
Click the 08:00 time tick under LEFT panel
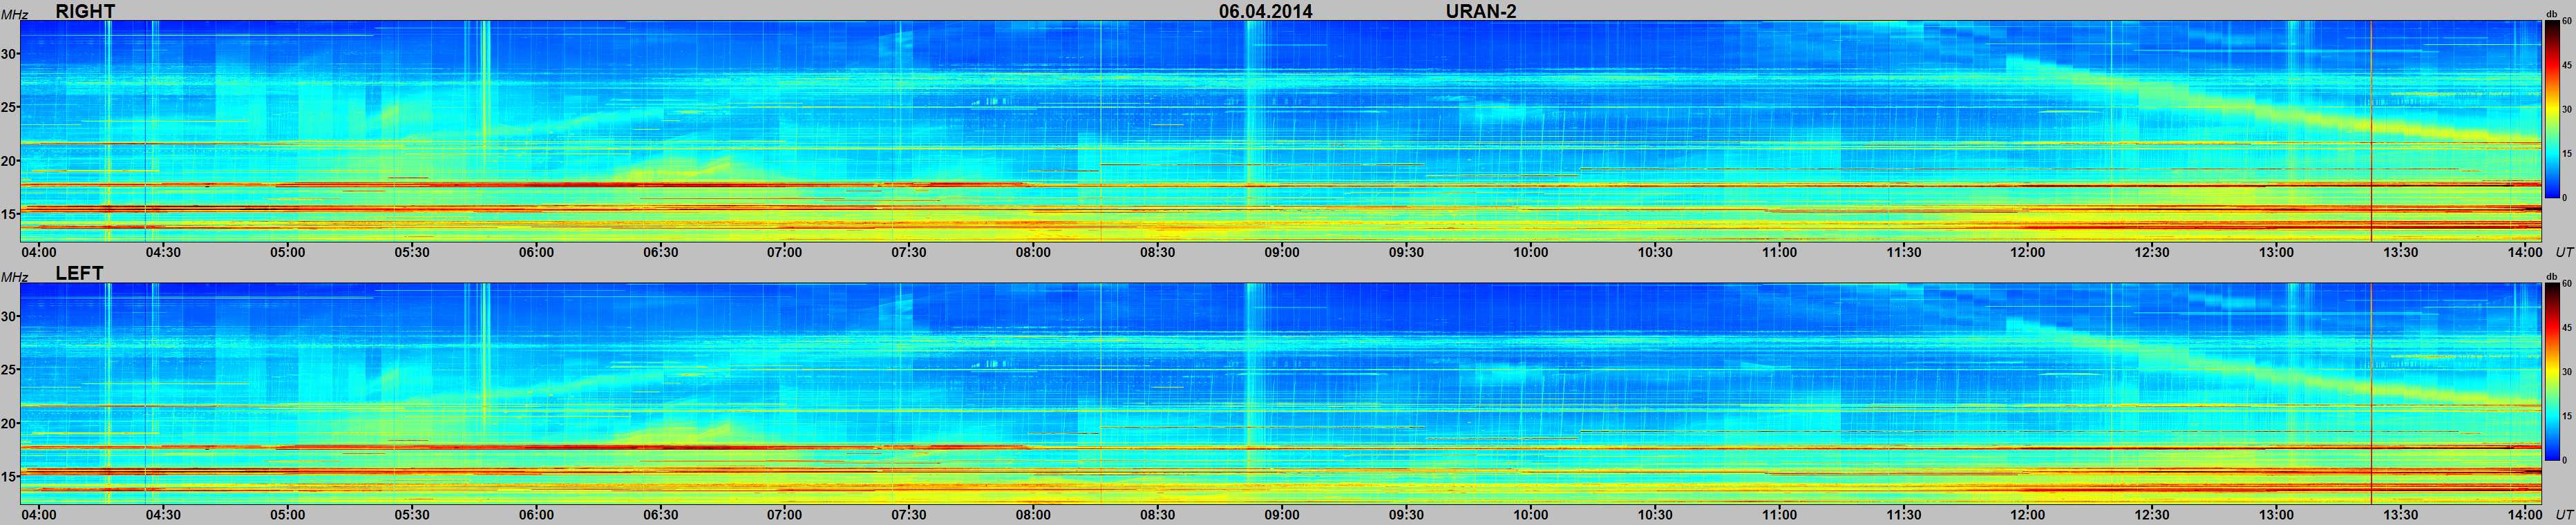coord(1033,515)
